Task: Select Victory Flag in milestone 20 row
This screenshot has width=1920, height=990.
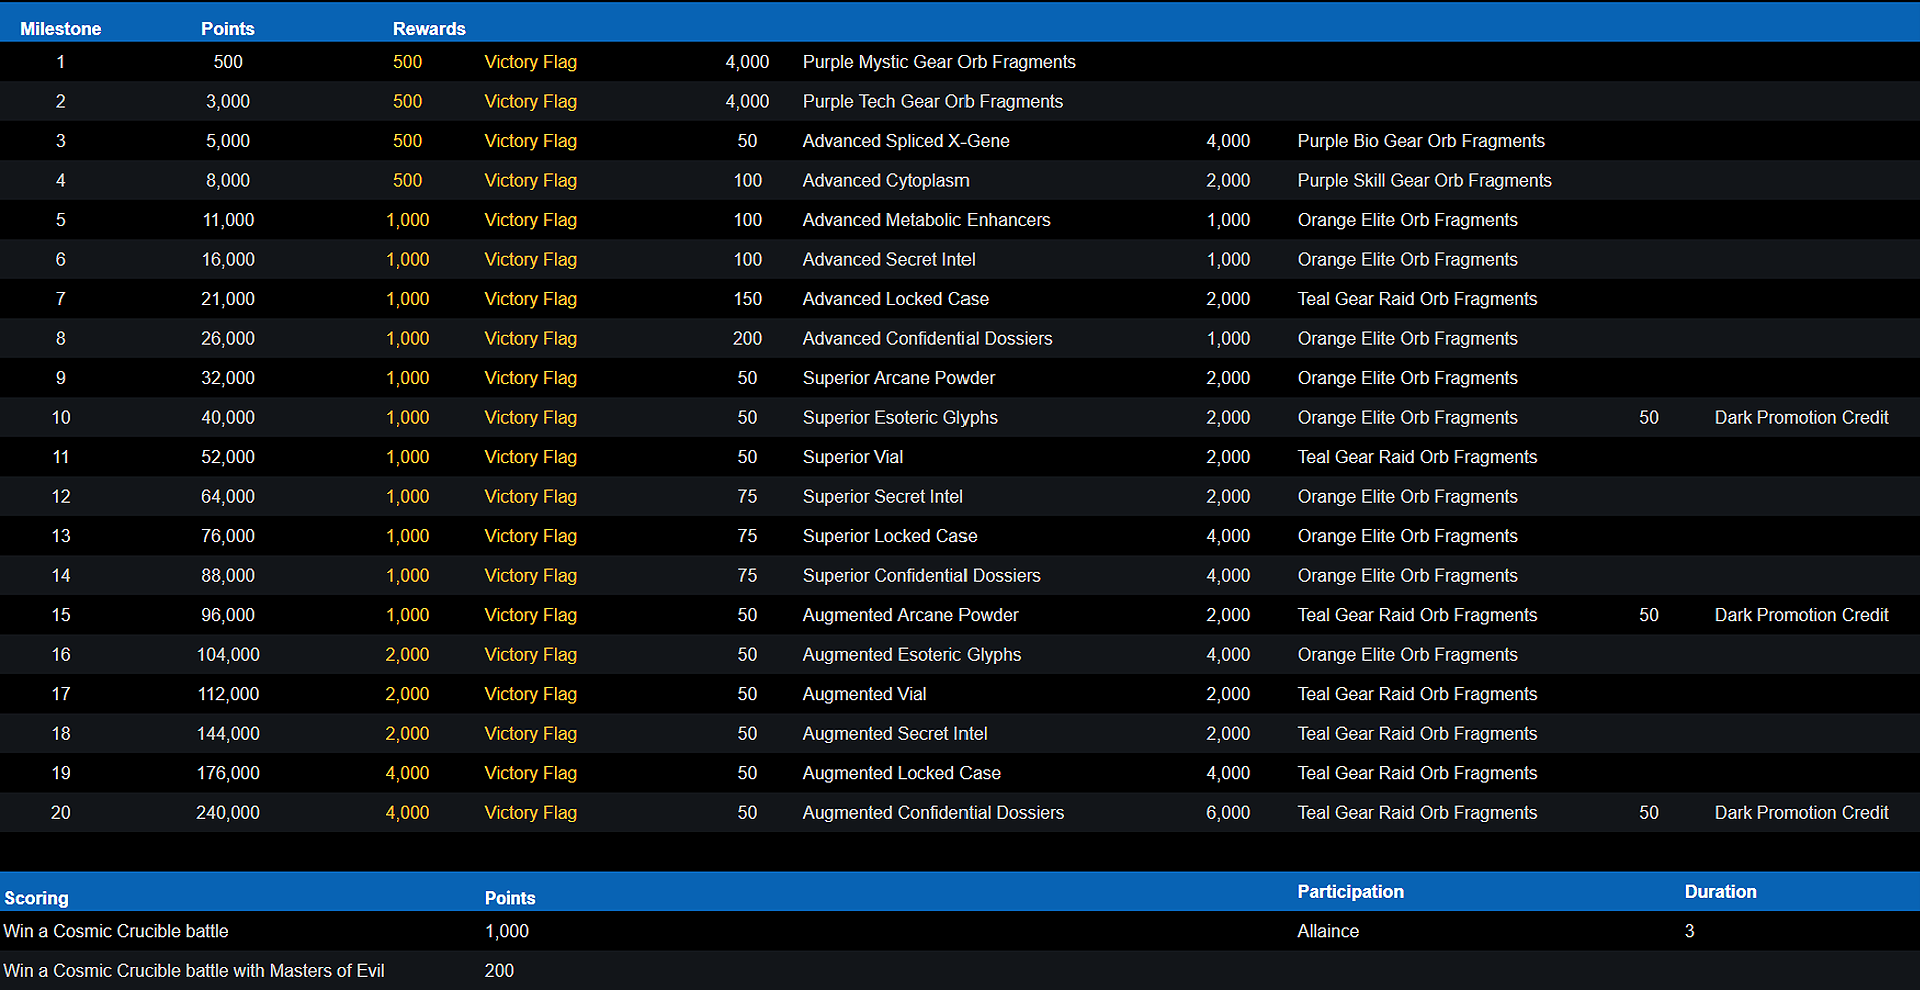Action: [x=530, y=813]
